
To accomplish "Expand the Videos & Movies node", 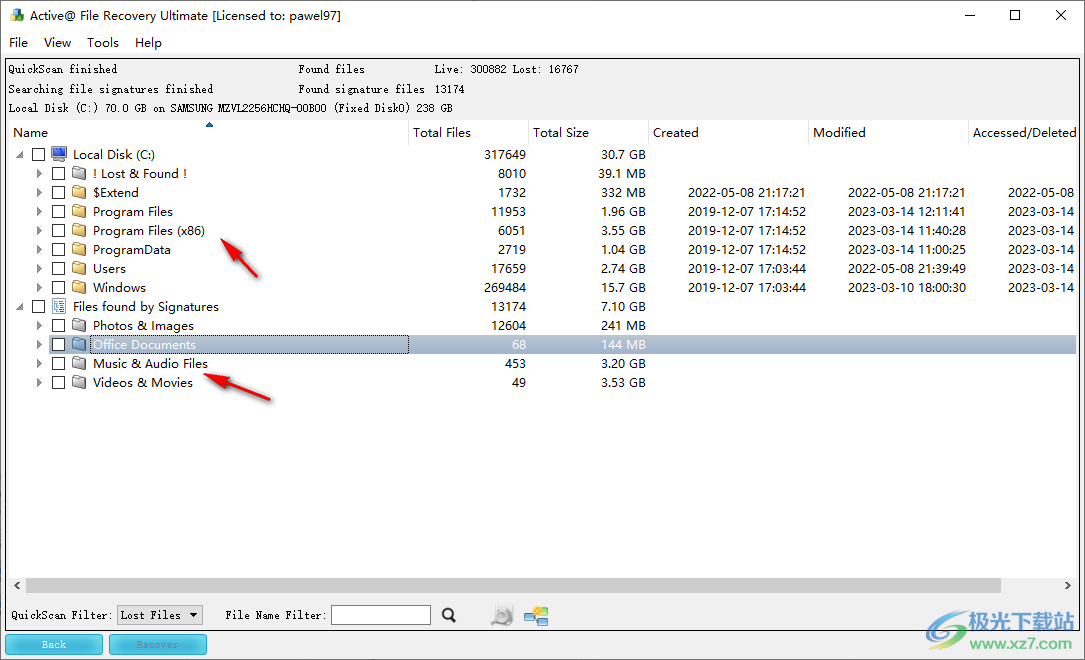I will coord(39,383).
